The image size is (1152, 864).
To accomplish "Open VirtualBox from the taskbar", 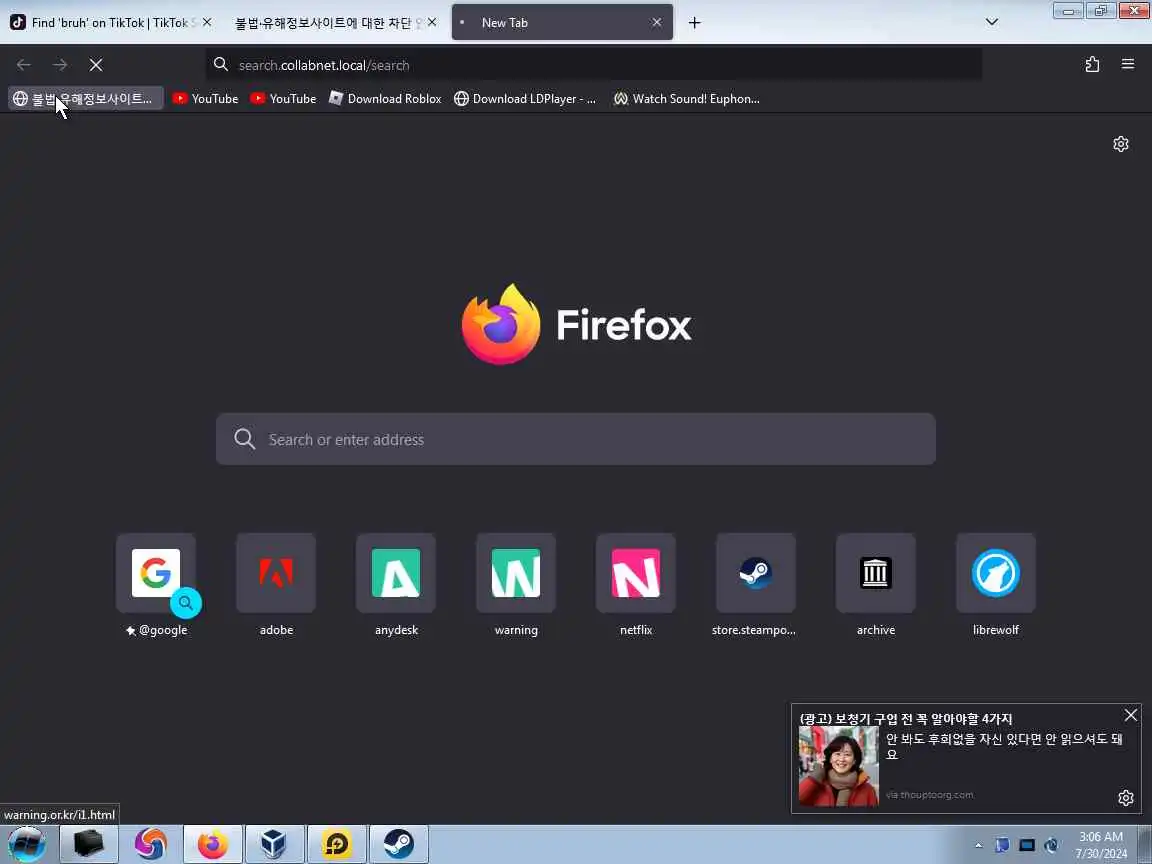I will tap(274, 843).
